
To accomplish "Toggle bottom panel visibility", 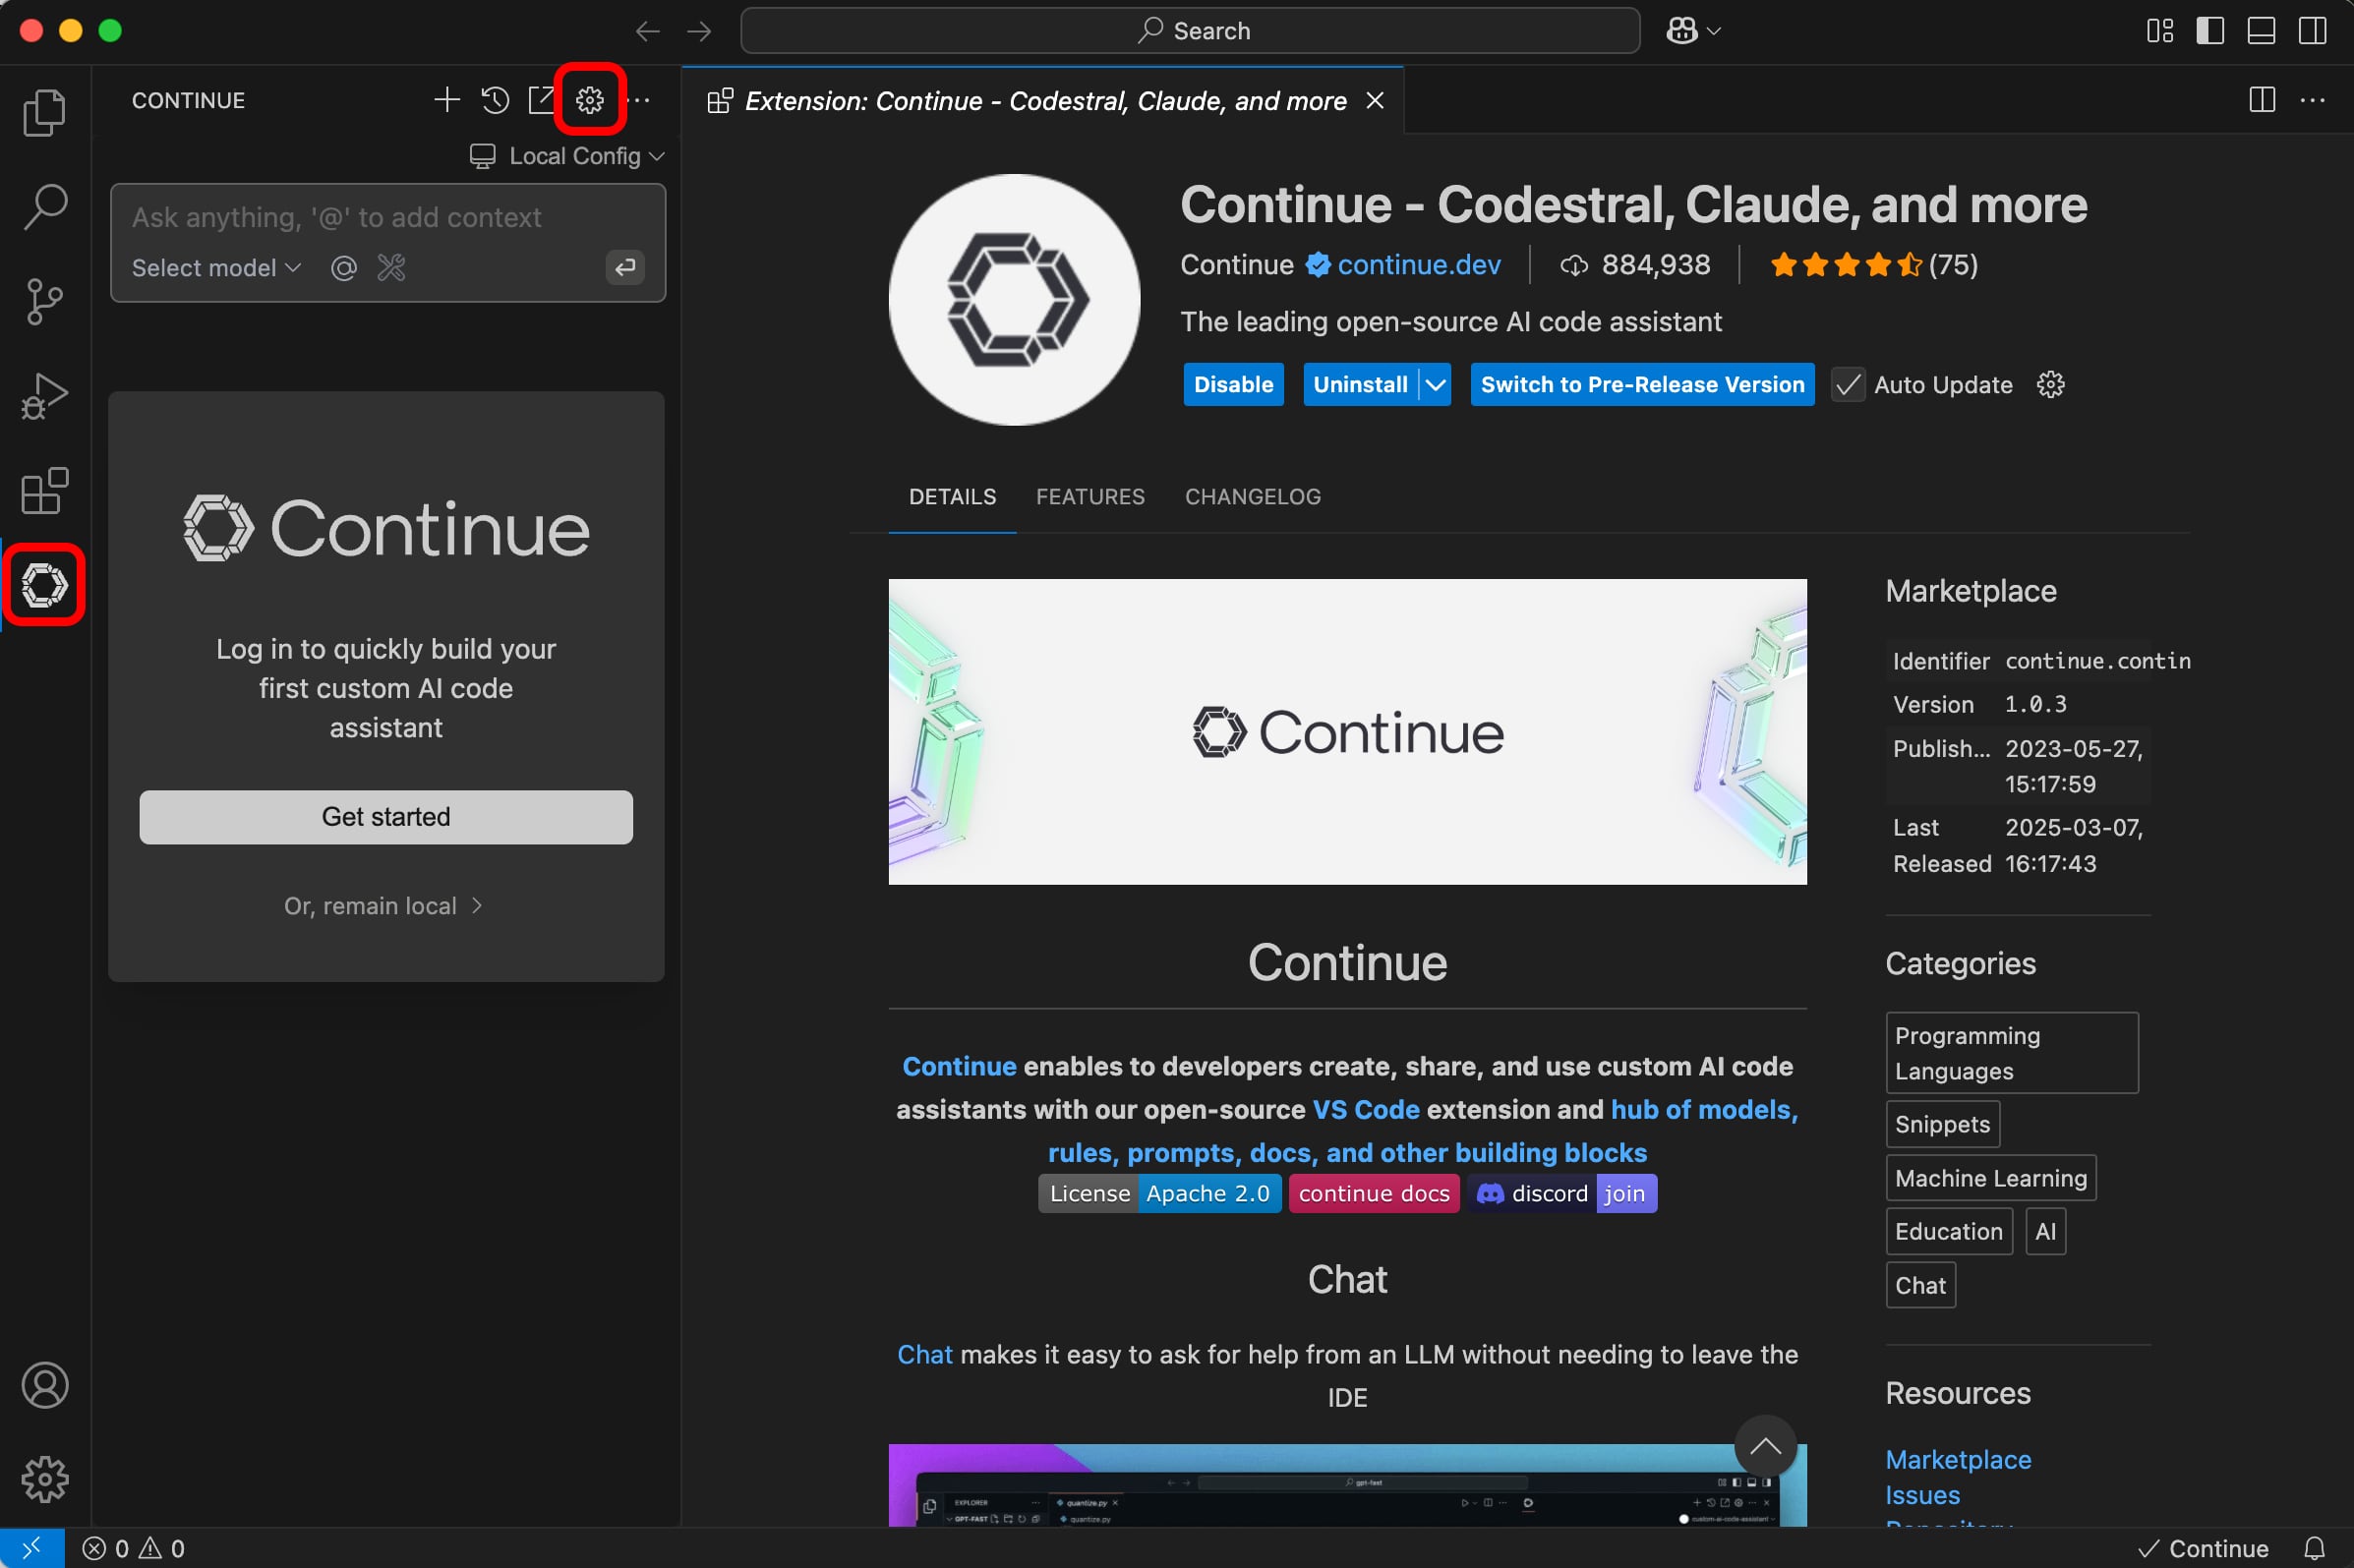I will 2261,31.
